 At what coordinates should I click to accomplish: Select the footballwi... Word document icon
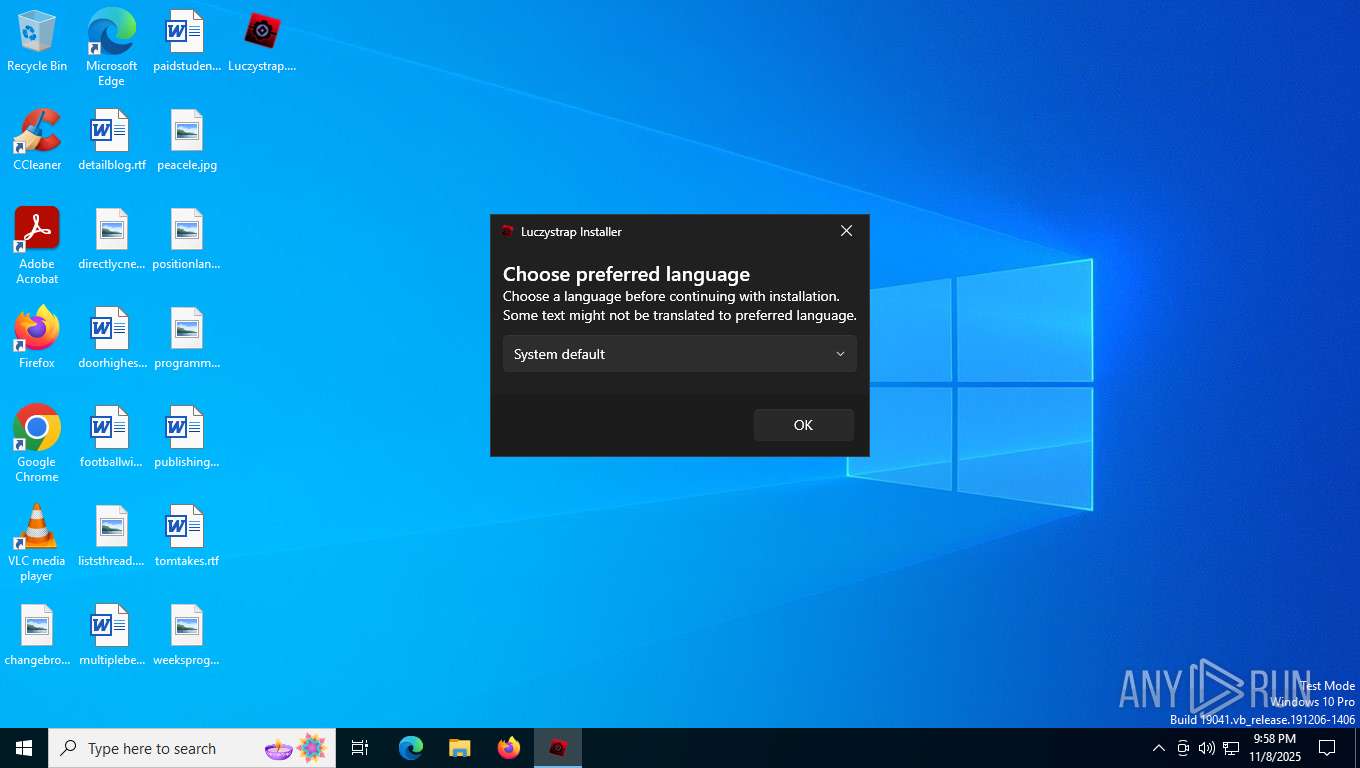click(x=111, y=438)
